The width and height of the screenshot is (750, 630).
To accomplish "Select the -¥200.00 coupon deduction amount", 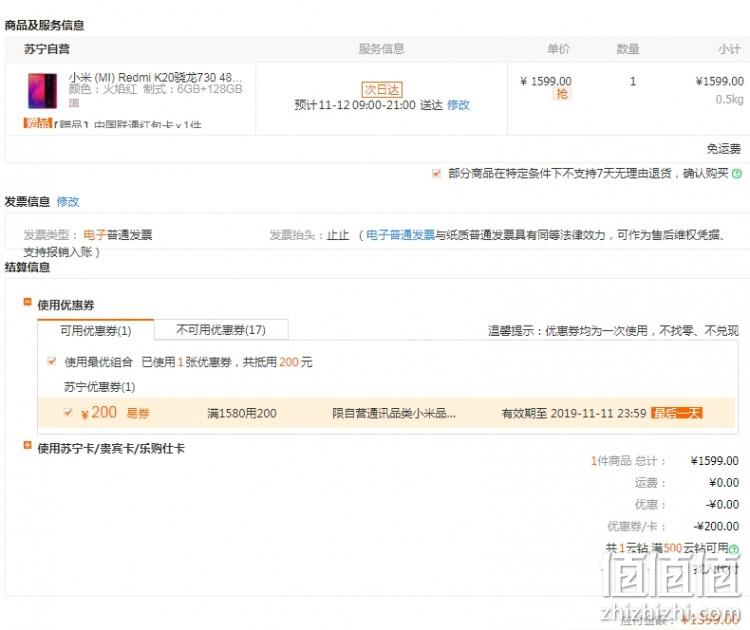I will 716,526.
